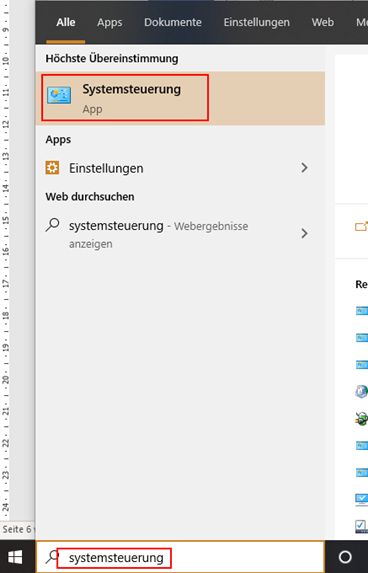Click magnifier icon beside web result
368x573 pixels.
click(x=53, y=225)
